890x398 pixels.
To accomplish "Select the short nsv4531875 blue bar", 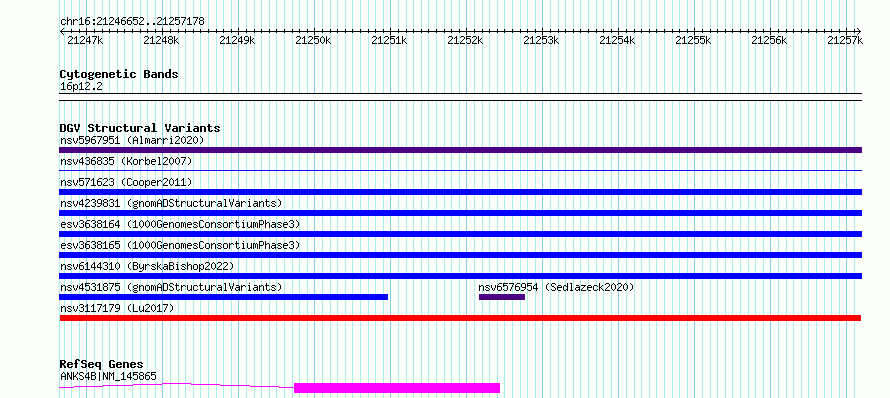I will coord(224,297).
